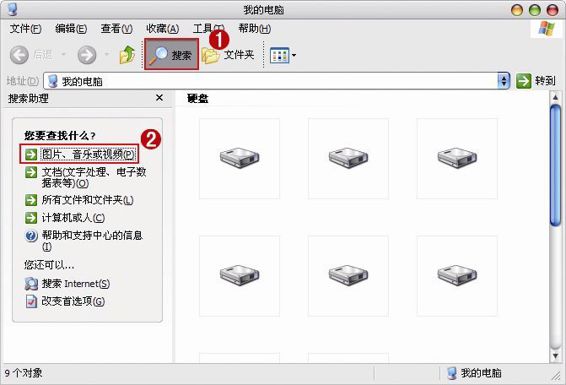Click the Windows flag logo
This screenshot has width=566, height=385.
click(547, 29)
